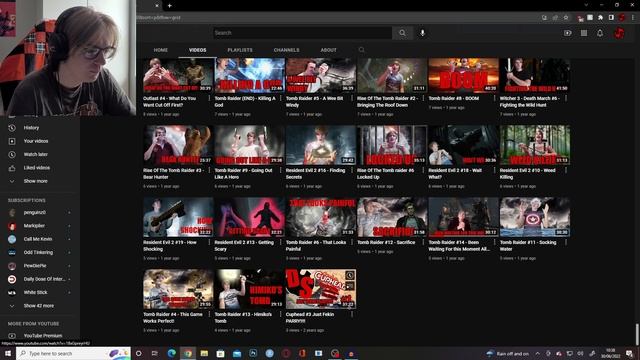Bookmark this page with the star icon
This screenshot has height=360, width=640.
click(x=566, y=18)
